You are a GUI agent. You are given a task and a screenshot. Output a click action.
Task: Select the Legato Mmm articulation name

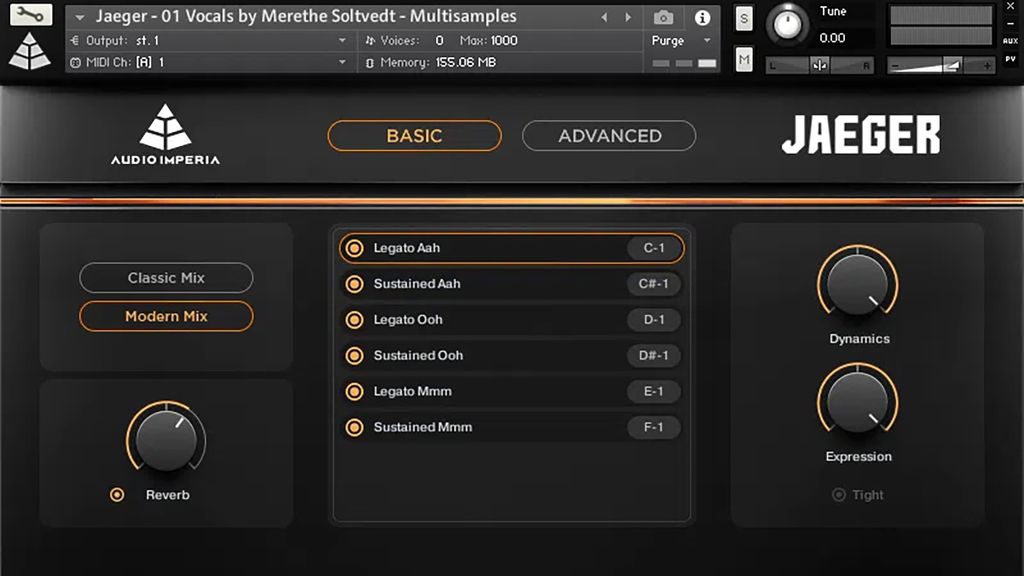tap(412, 392)
